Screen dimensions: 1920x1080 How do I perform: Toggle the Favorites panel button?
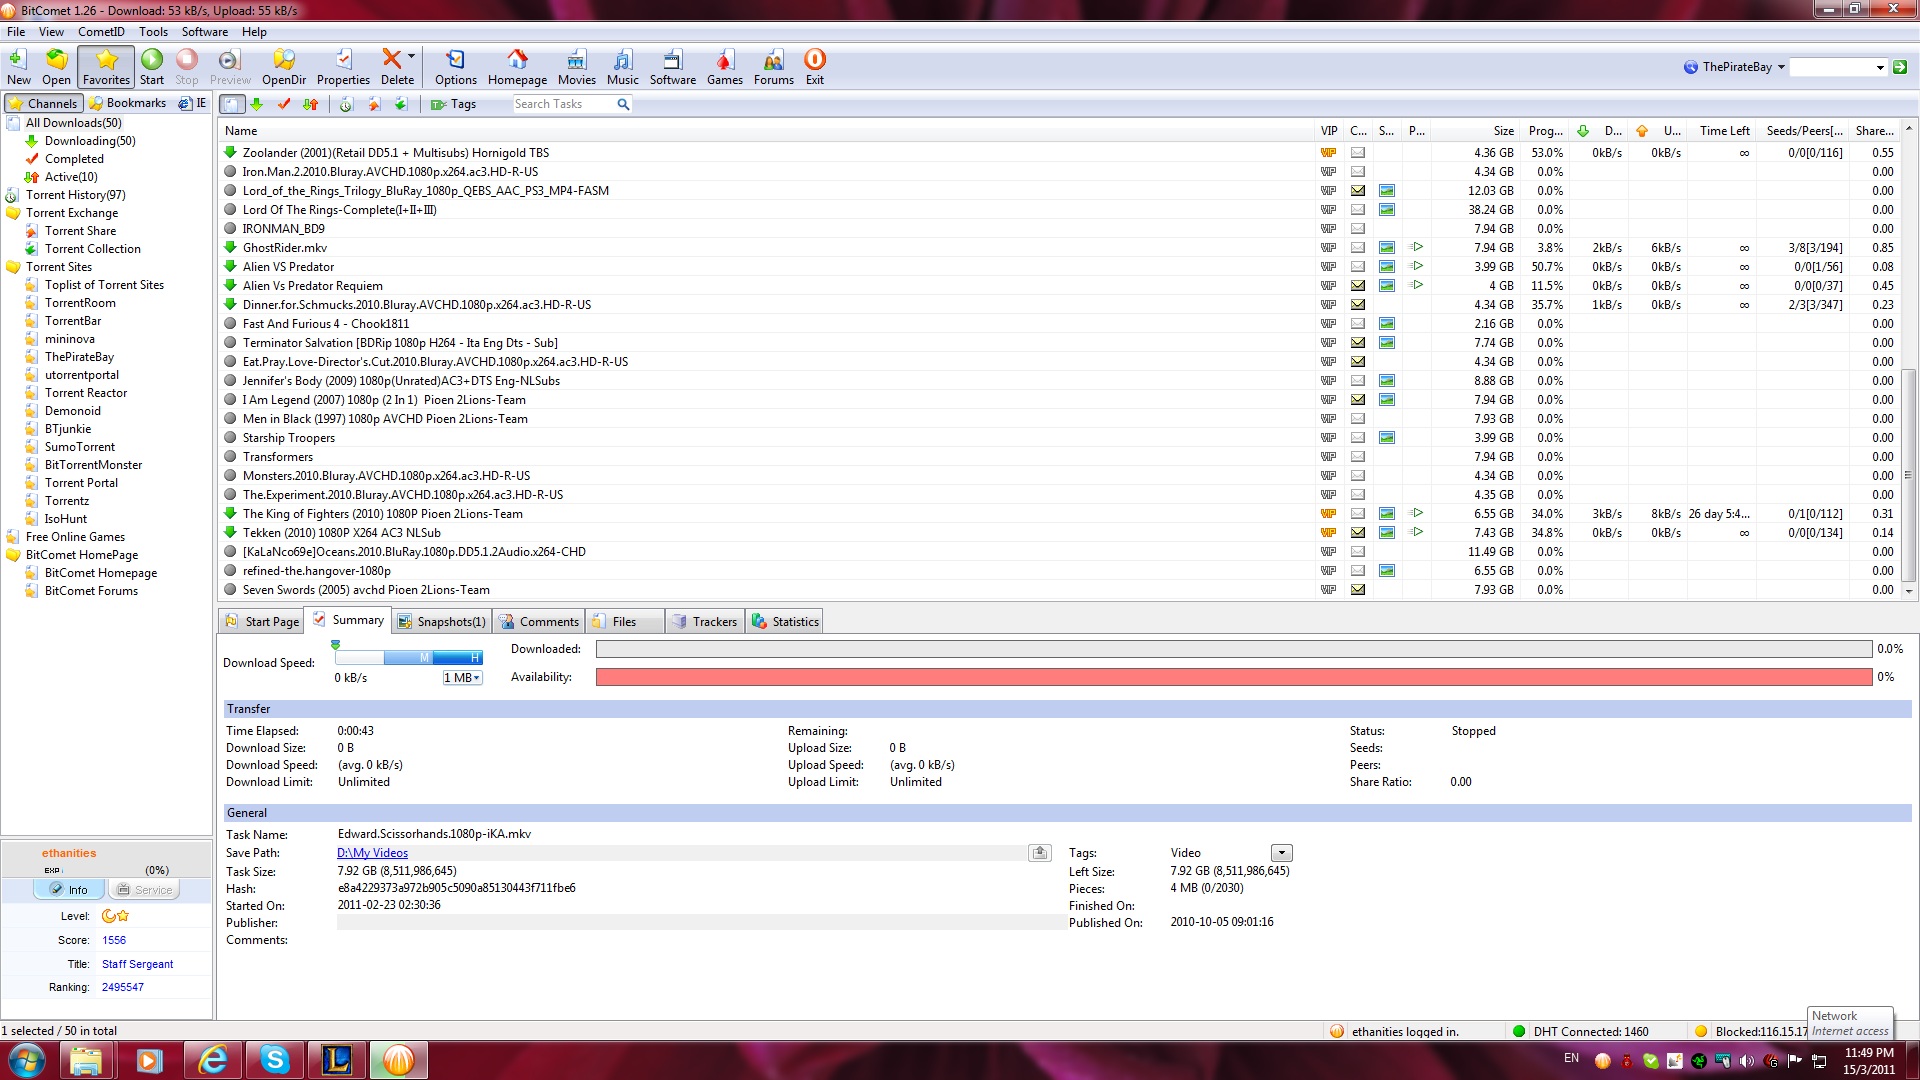coord(106,67)
